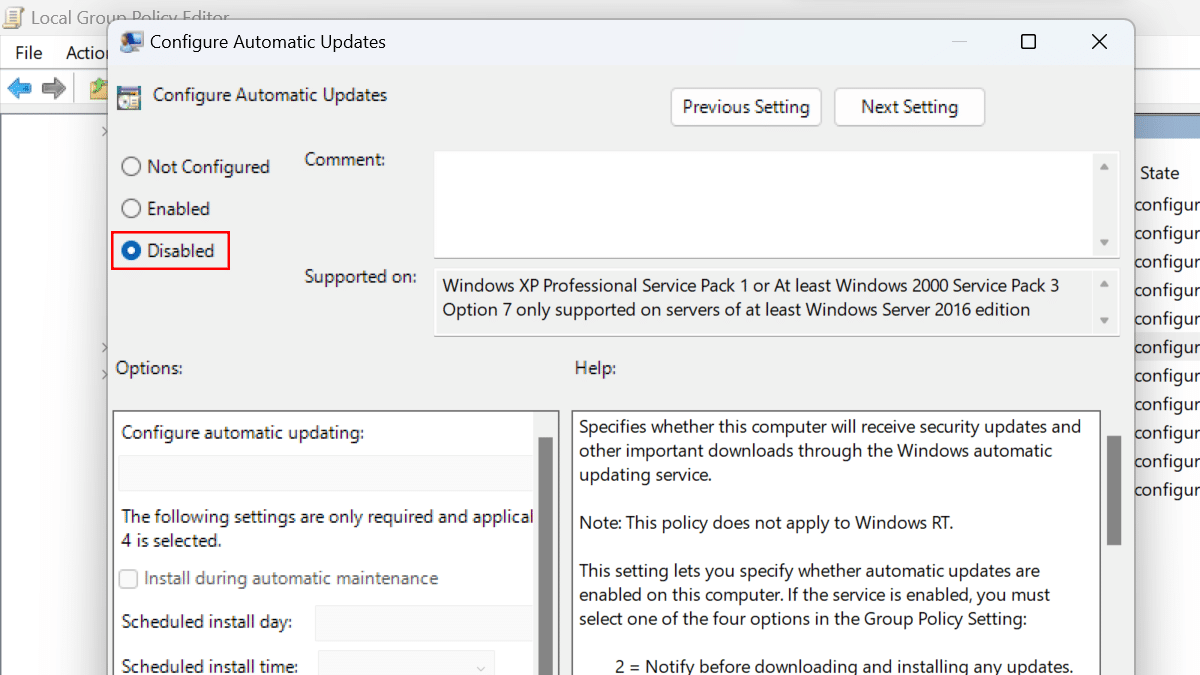Close the Configure Automatic Updates dialog
This screenshot has width=1200, height=675.
1099,42
